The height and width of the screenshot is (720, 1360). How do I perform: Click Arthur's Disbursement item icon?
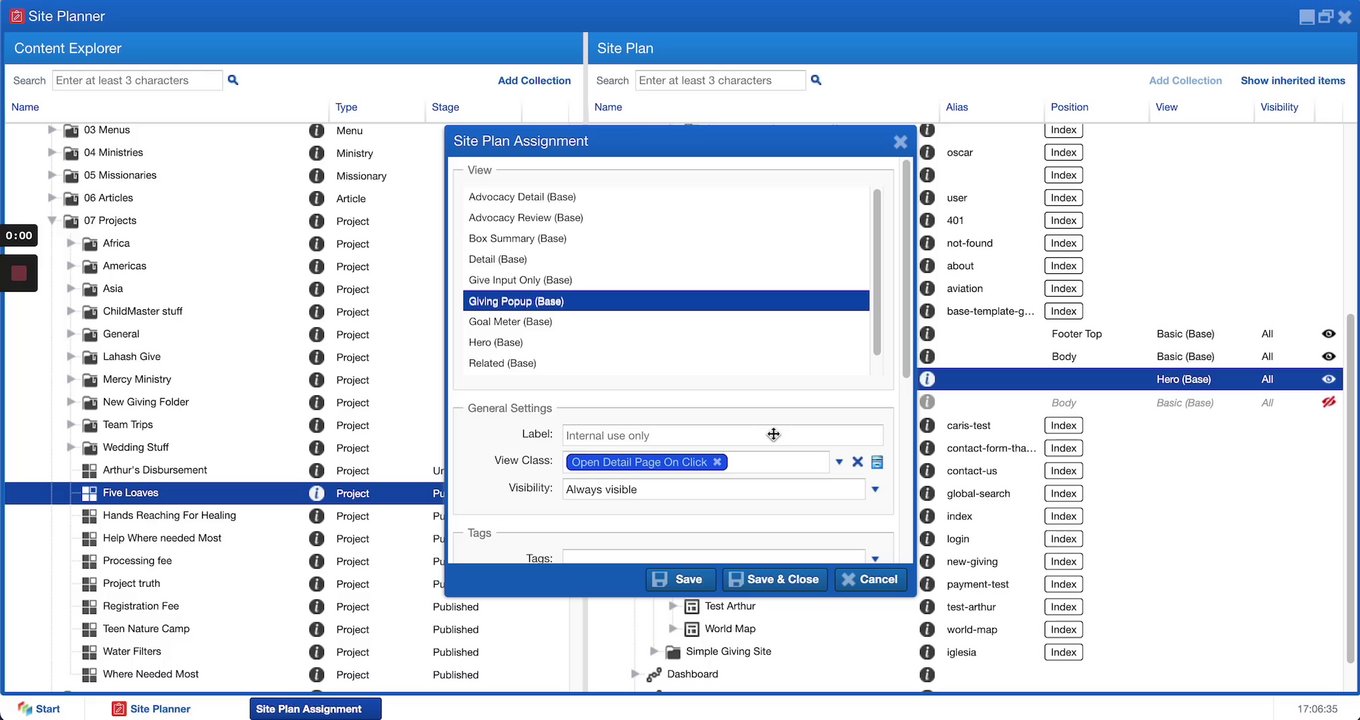click(89, 470)
